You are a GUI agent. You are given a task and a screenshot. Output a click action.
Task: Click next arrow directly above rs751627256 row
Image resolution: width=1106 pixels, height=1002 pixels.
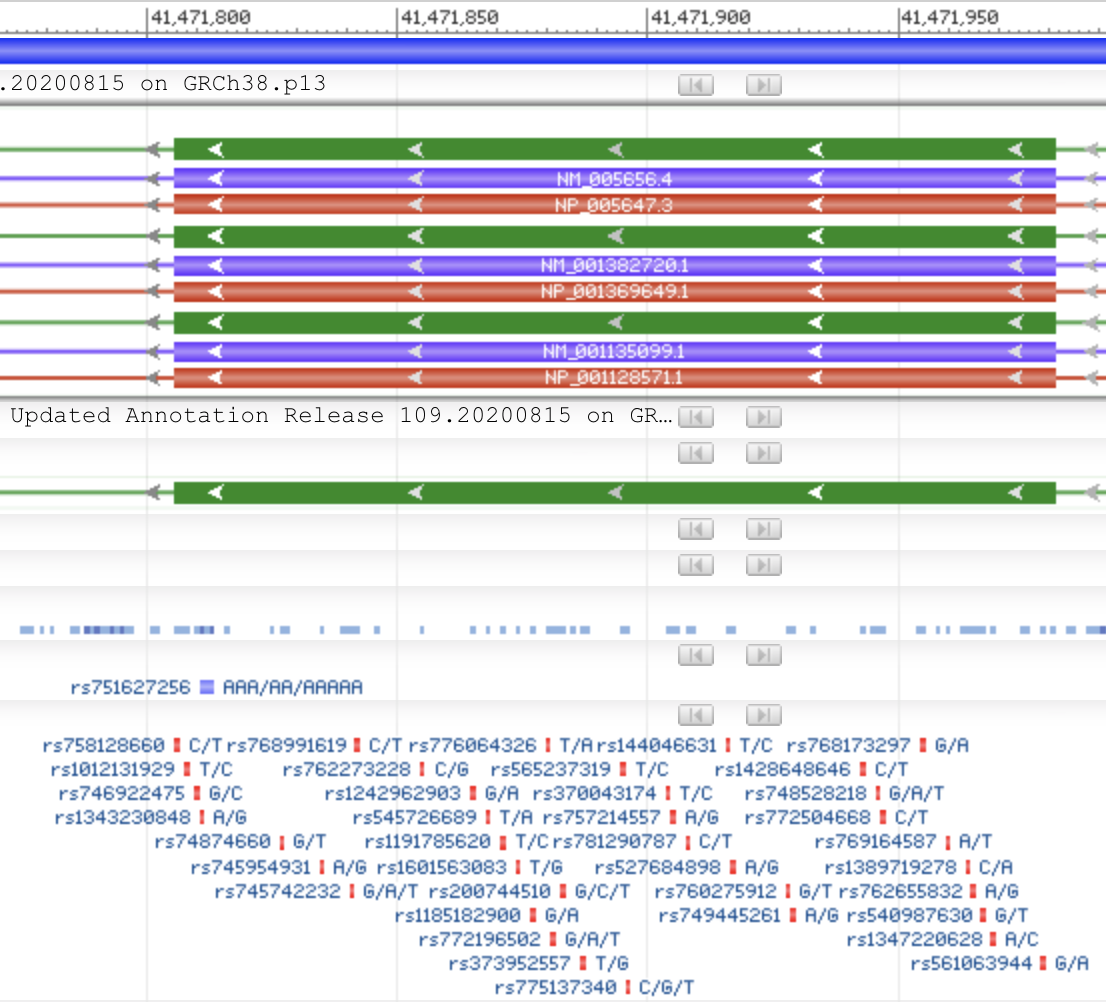tap(763, 655)
